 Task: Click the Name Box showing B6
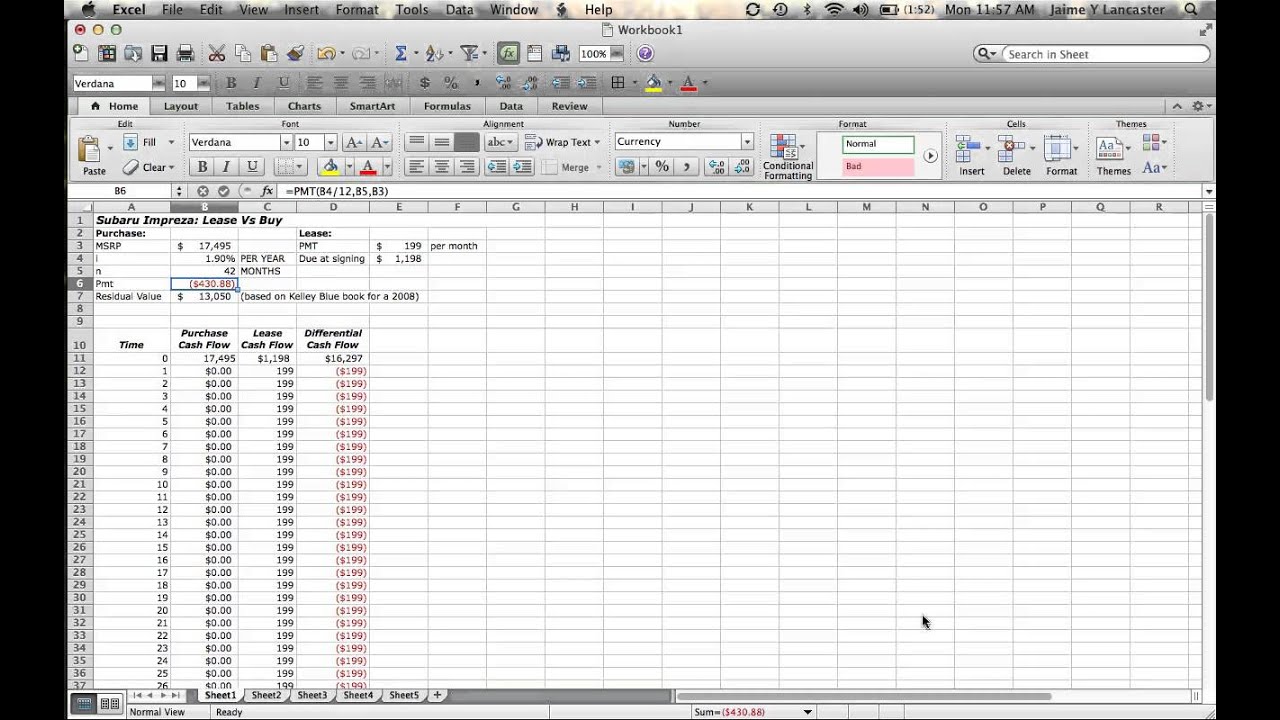pos(121,191)
